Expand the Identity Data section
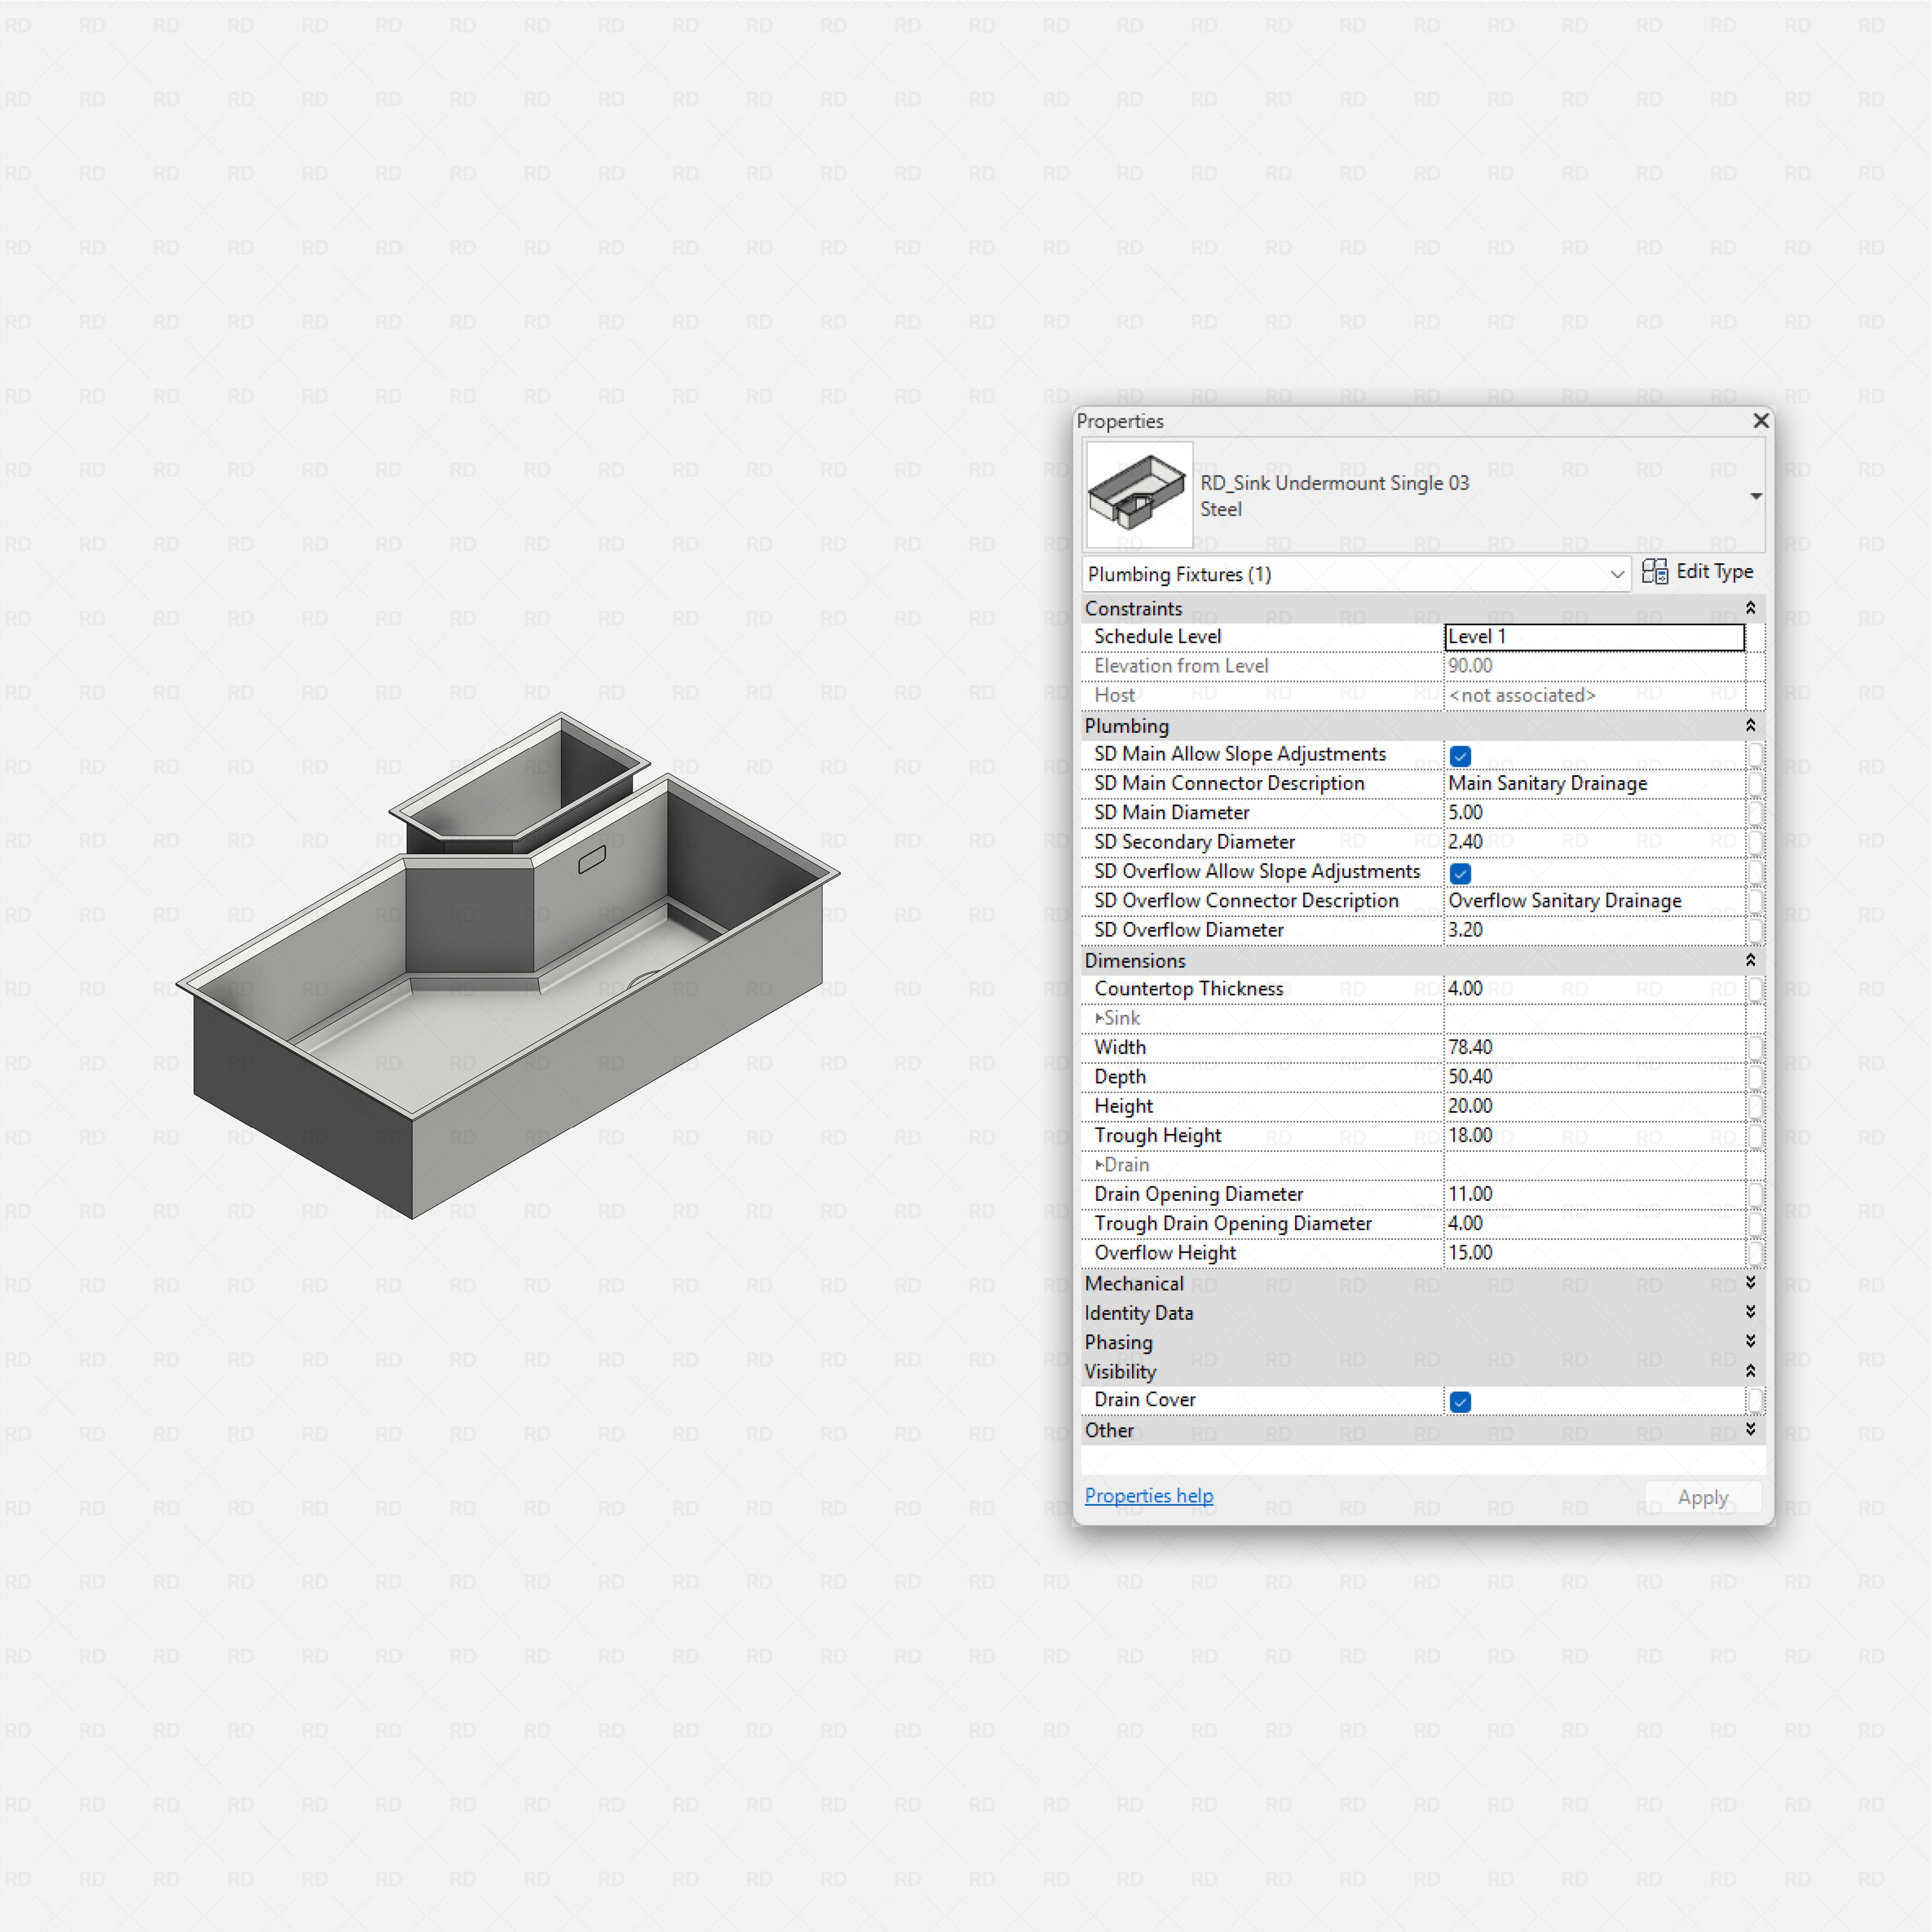This screenshot has height=1932, width=1932. click(1750, 1312)
